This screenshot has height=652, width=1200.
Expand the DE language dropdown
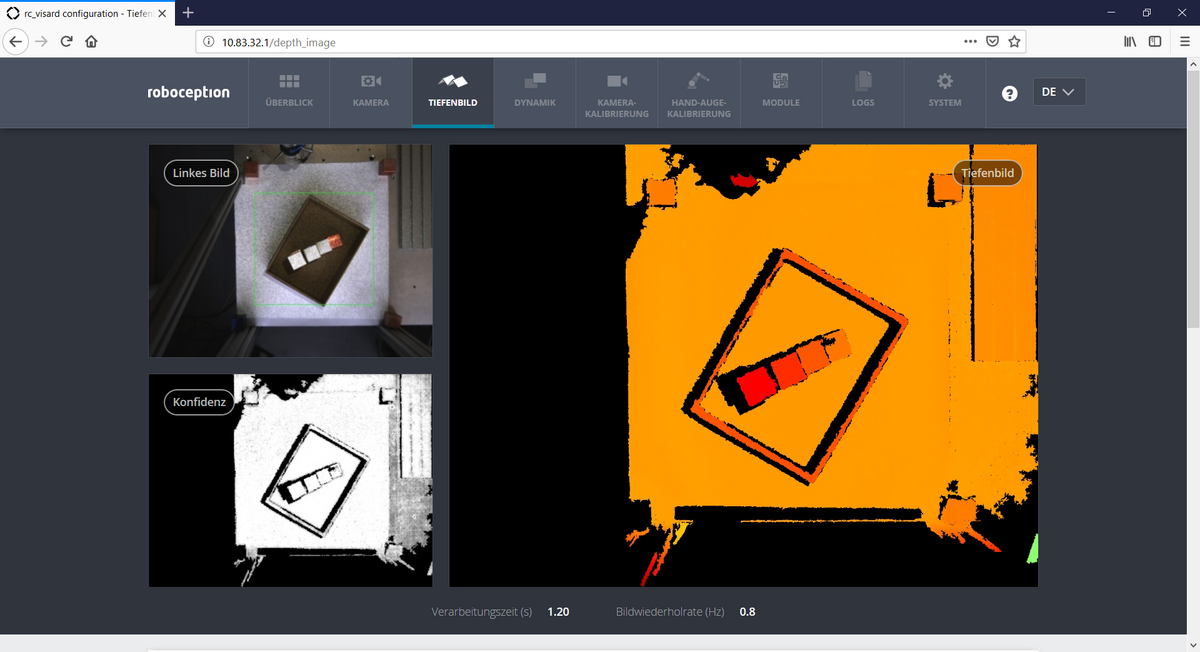[x=1058, y=92]
